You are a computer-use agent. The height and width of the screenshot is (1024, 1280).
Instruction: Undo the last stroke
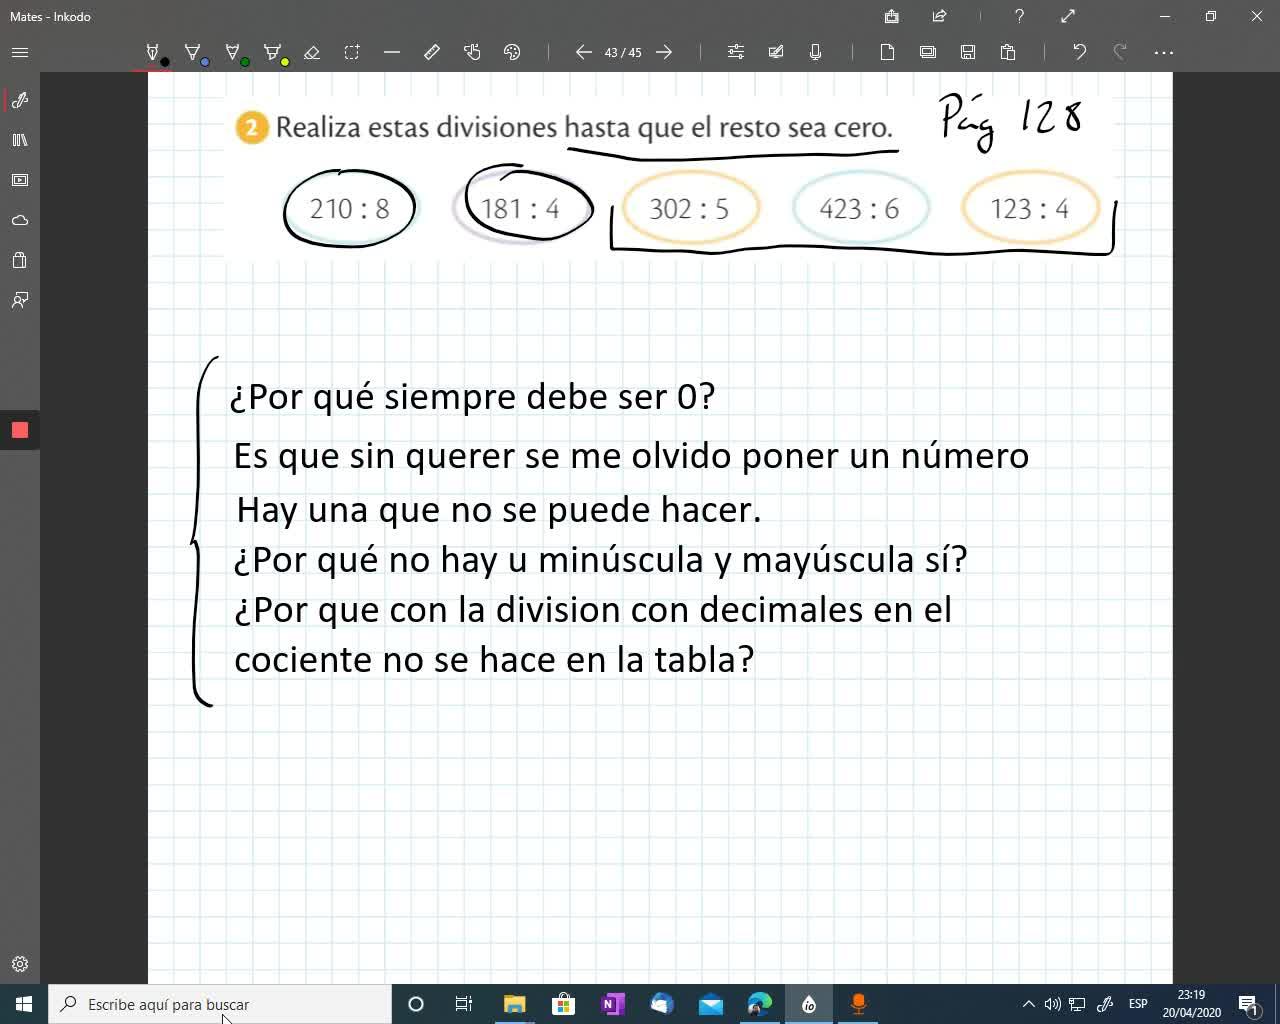click(1080, 52)
